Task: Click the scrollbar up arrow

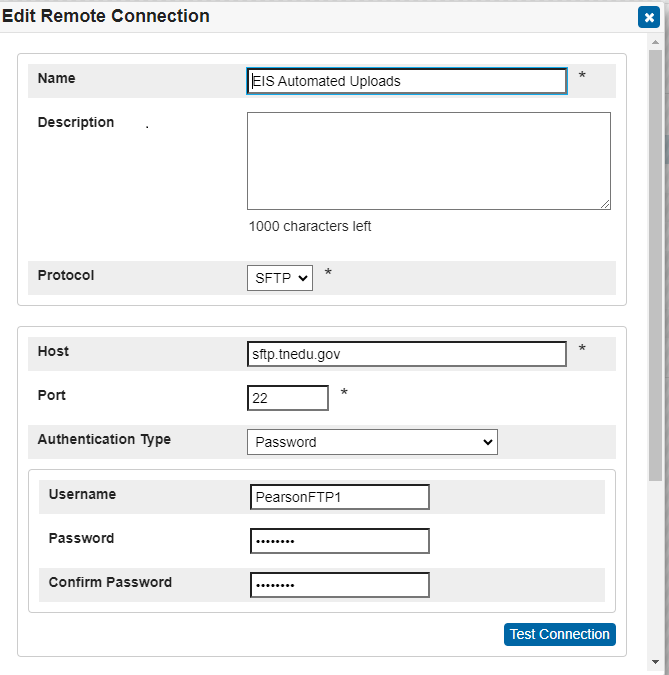Action: point(655,43)
